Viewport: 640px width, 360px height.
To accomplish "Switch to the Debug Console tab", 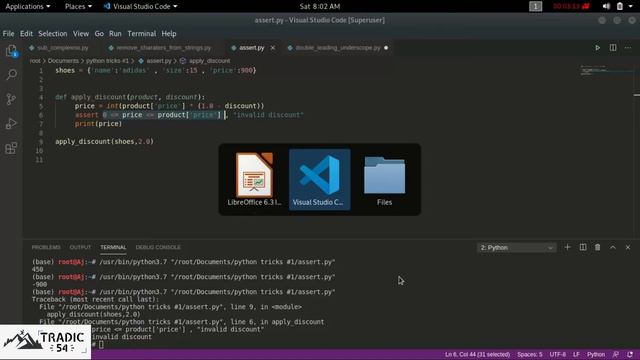I will pyautogui.click(x=158, y=247).
